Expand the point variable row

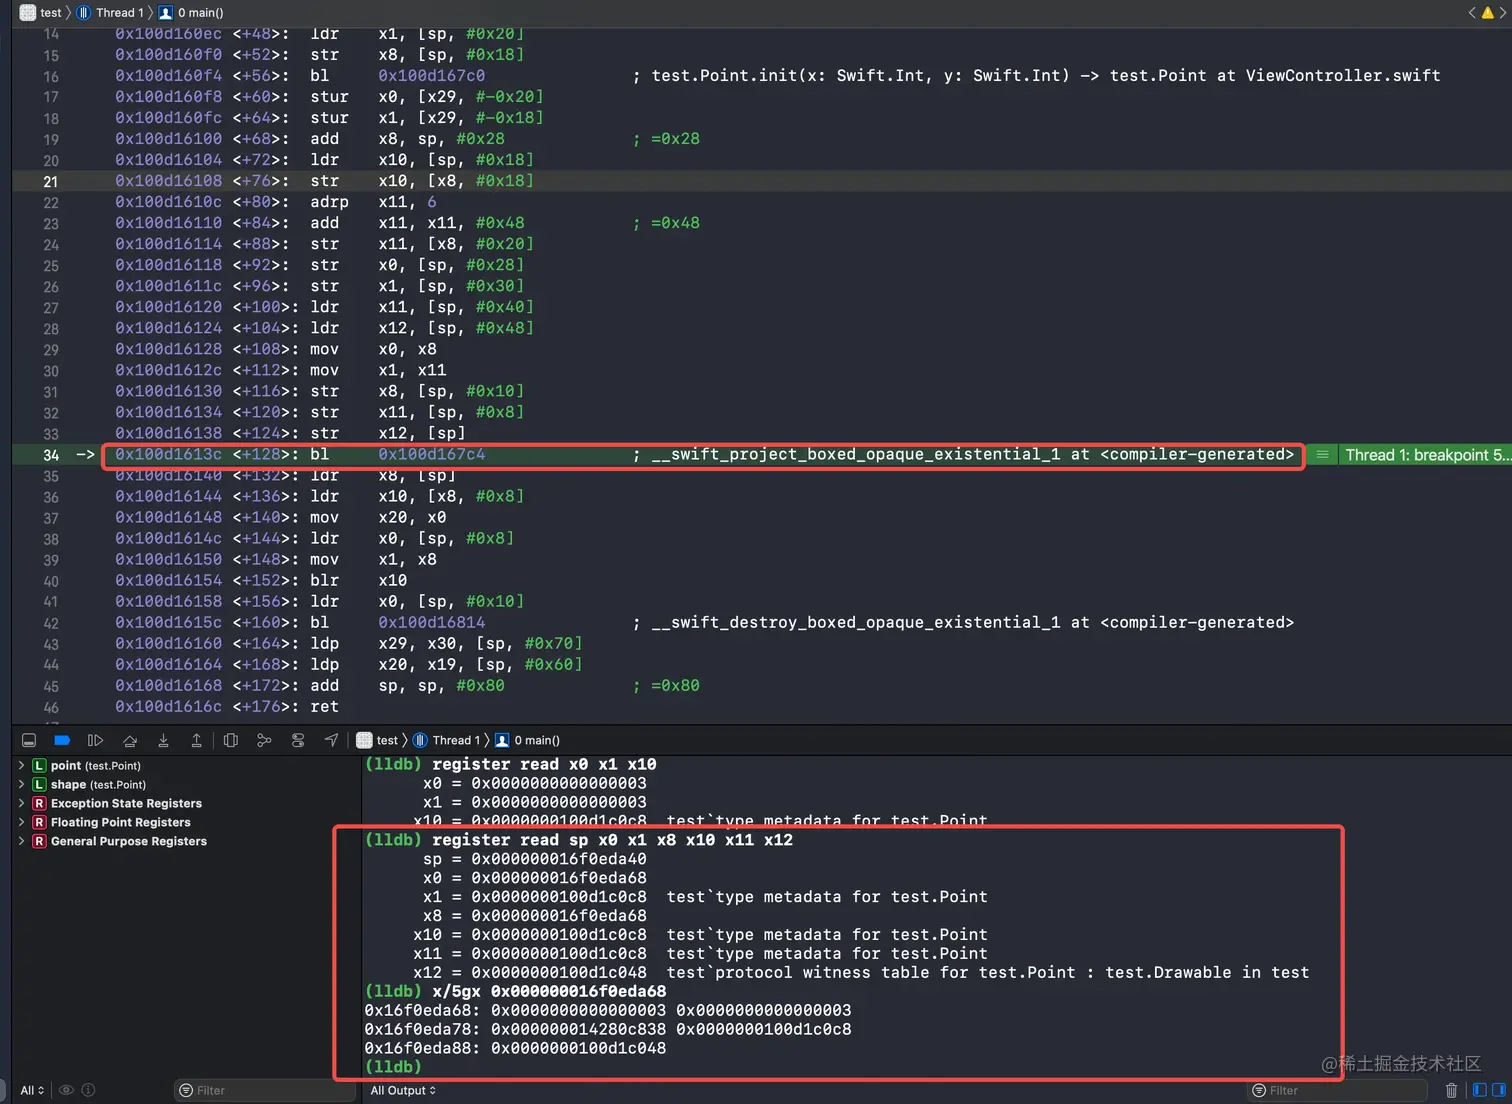point(21,765)
